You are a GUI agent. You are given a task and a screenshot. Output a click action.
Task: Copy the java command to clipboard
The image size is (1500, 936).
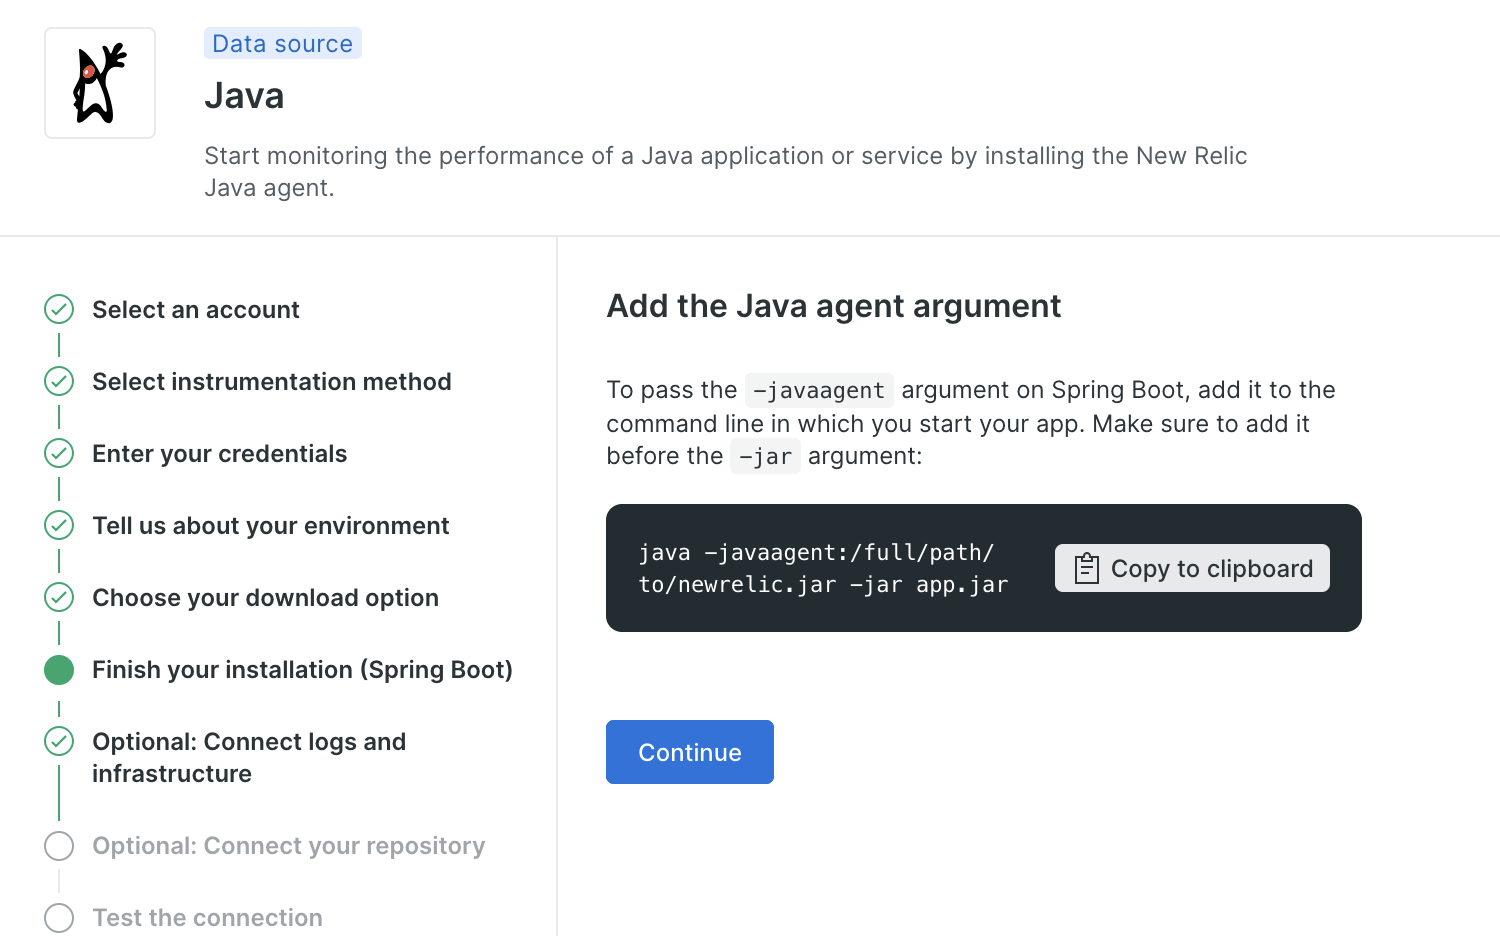pyautogui.click(x=1192, y=568)
